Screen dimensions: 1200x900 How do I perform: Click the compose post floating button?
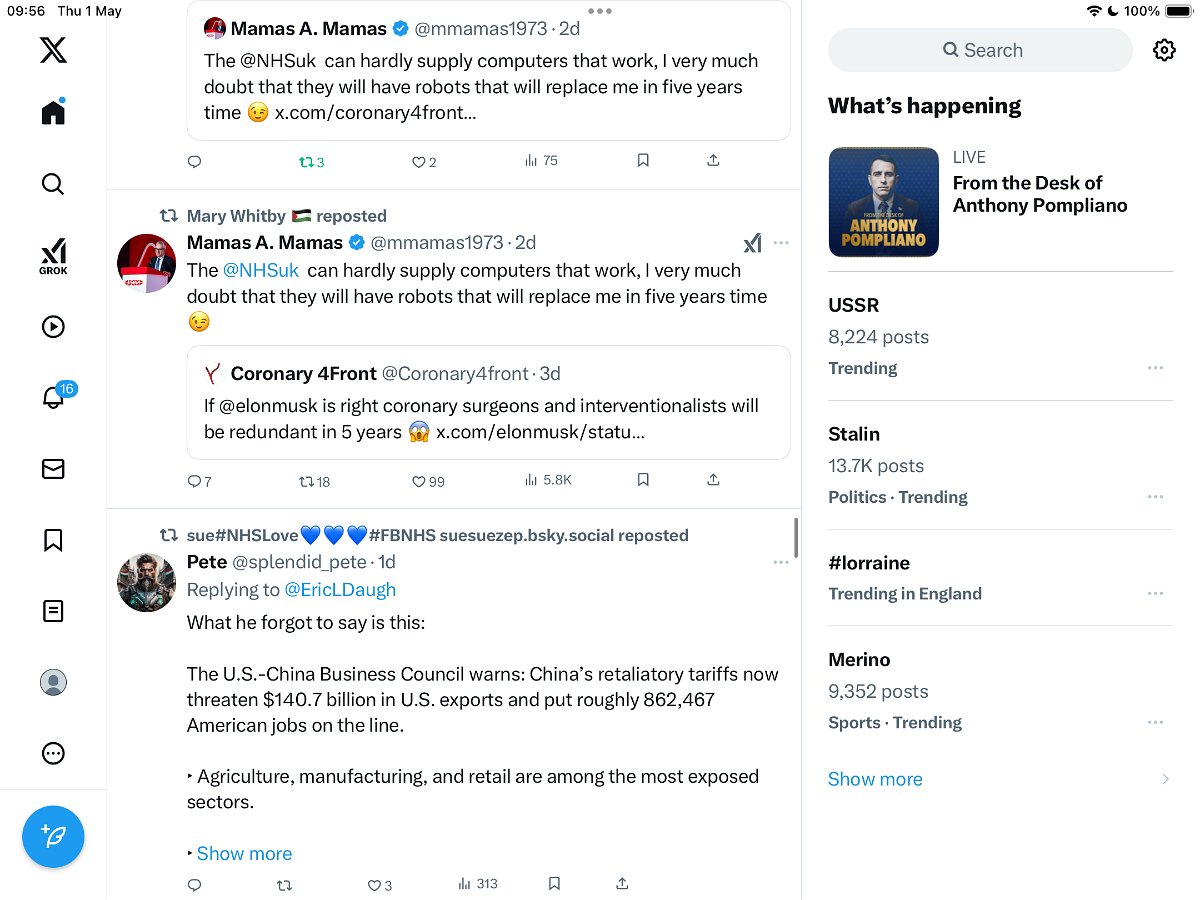(53, 836)
